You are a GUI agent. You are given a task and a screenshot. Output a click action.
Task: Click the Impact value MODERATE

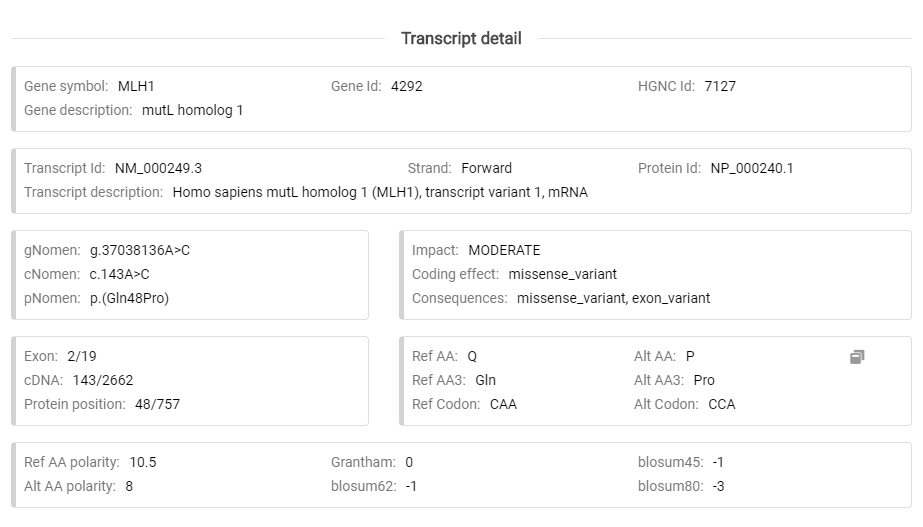pos(504,250)
